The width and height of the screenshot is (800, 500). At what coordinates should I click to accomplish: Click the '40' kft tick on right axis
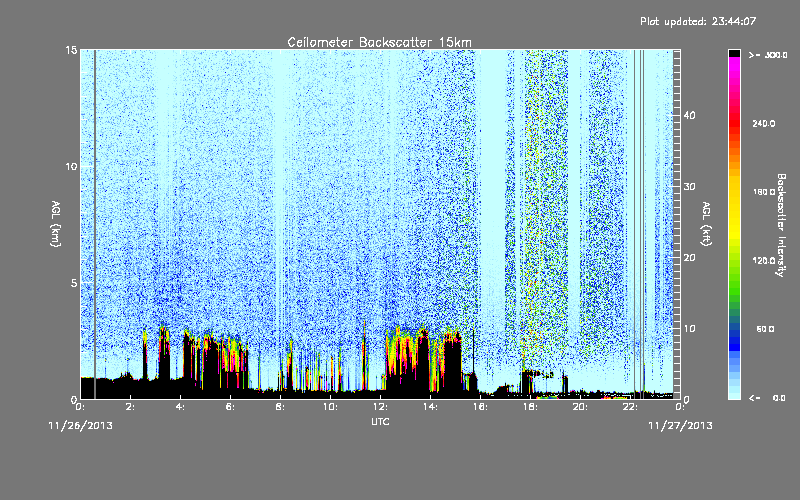coord(689,115)
